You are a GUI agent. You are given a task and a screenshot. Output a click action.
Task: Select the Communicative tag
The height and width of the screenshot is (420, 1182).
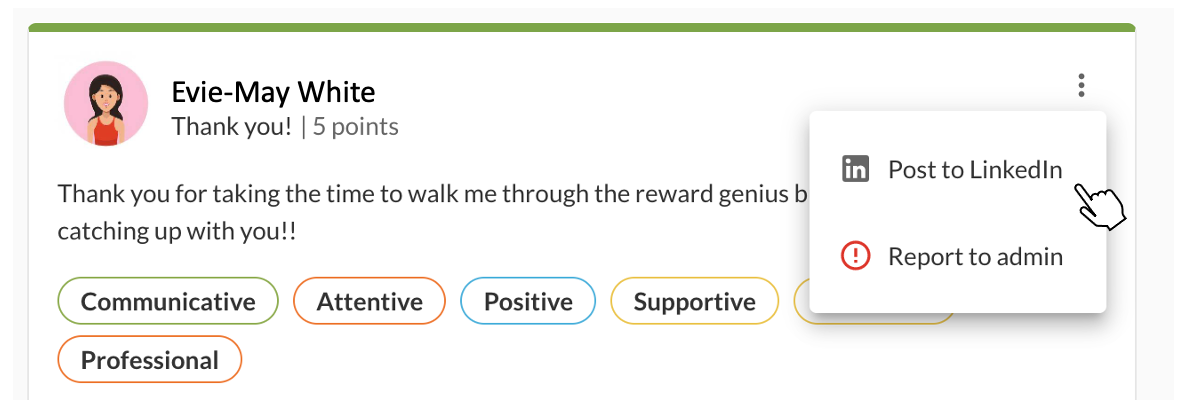tap(168, 302)
